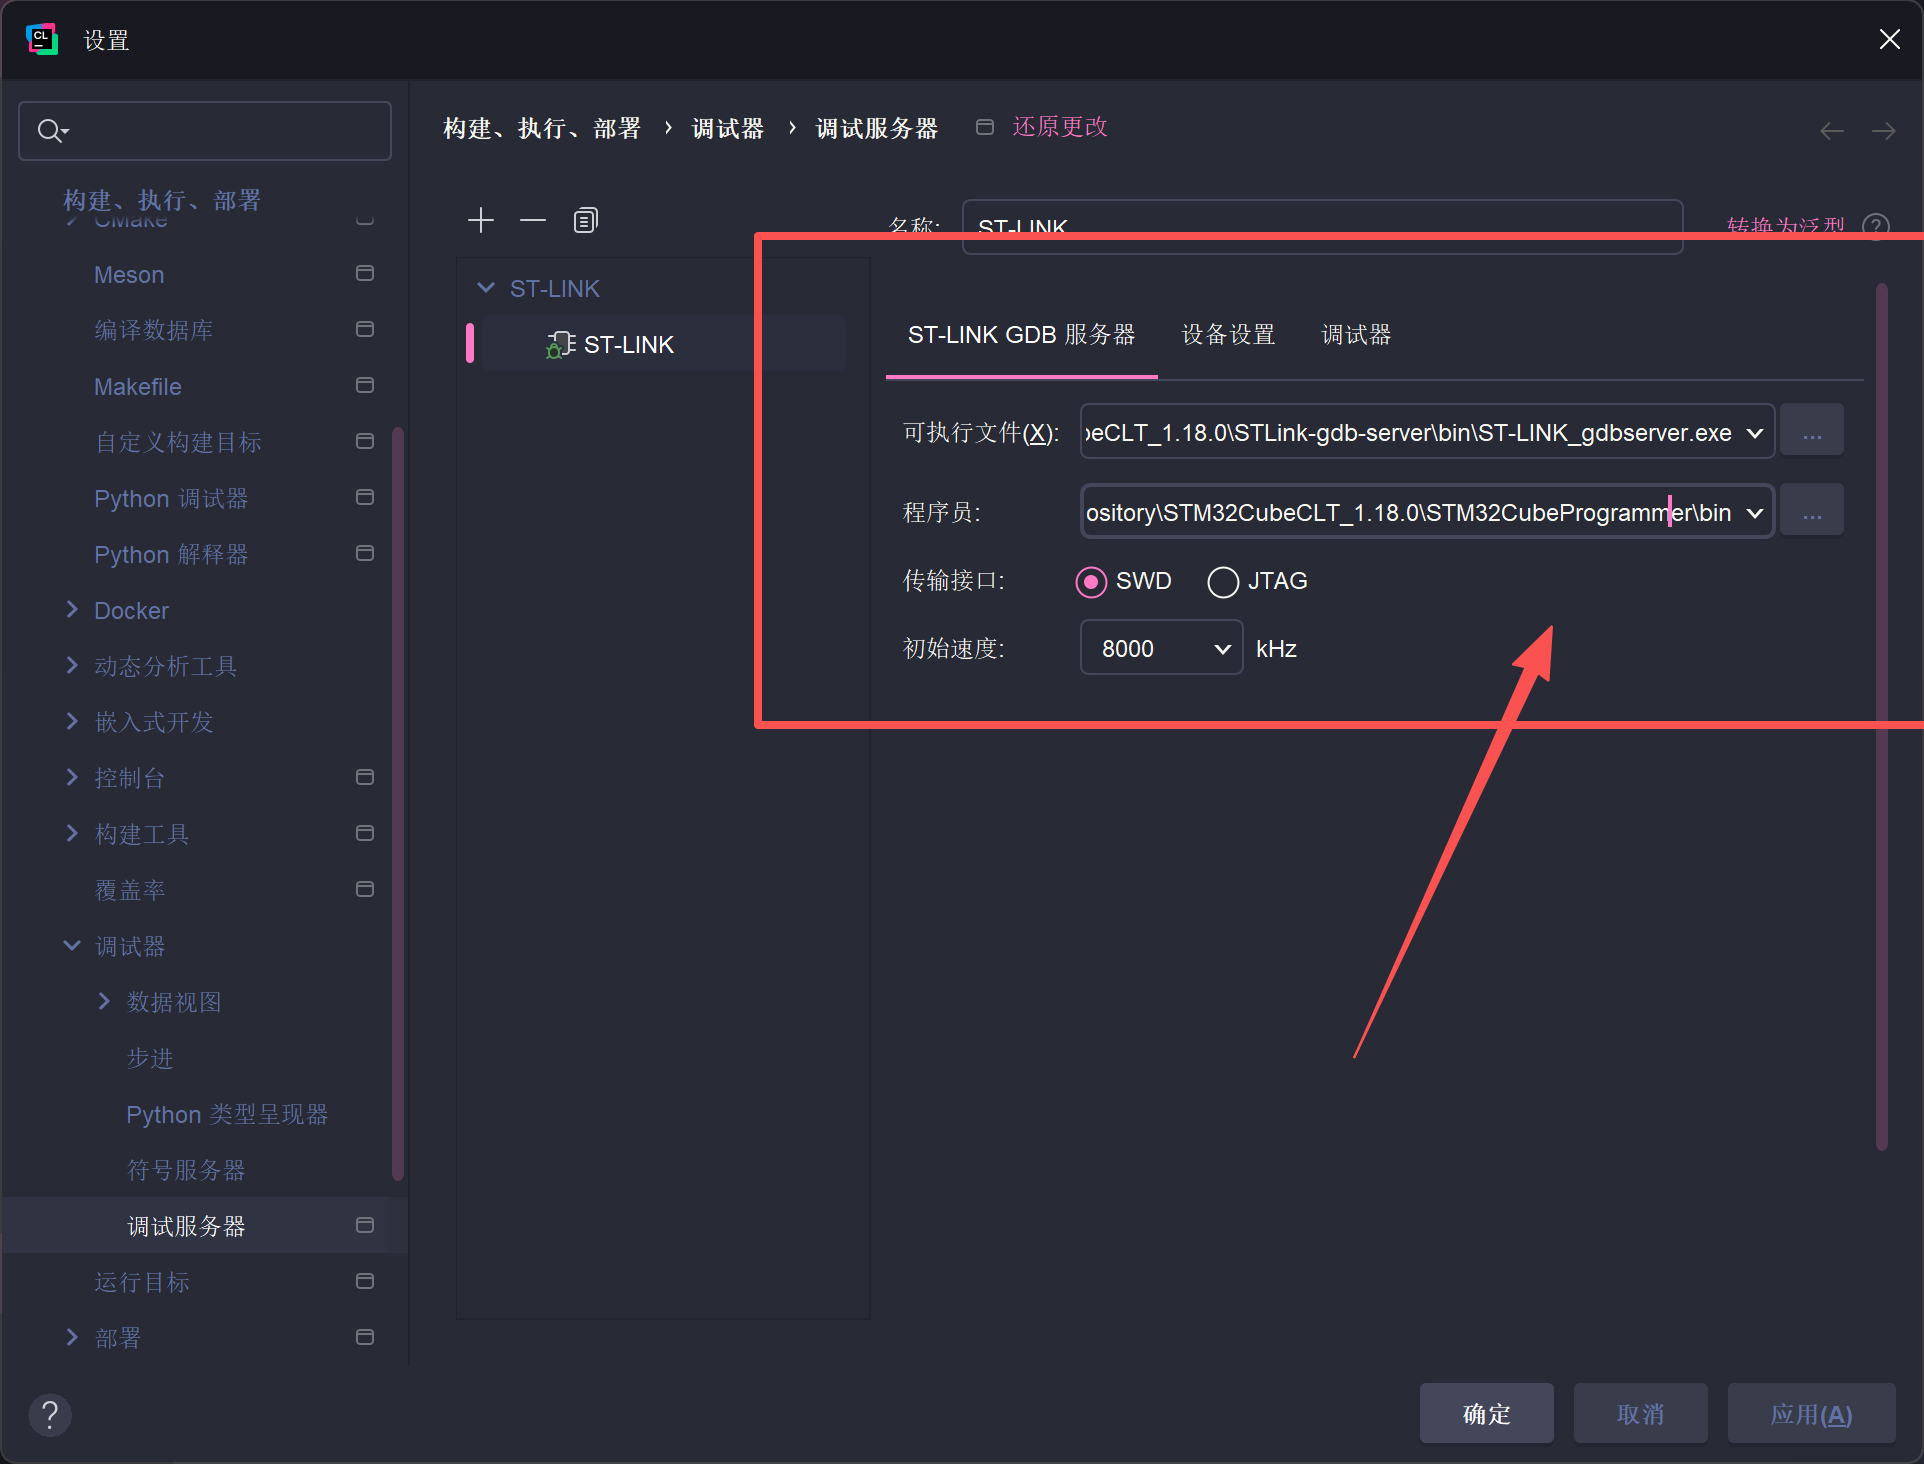This screenshot has width=1924, height=1464.
Task: Navigate forward with the right arrow
Action: 1884,131
